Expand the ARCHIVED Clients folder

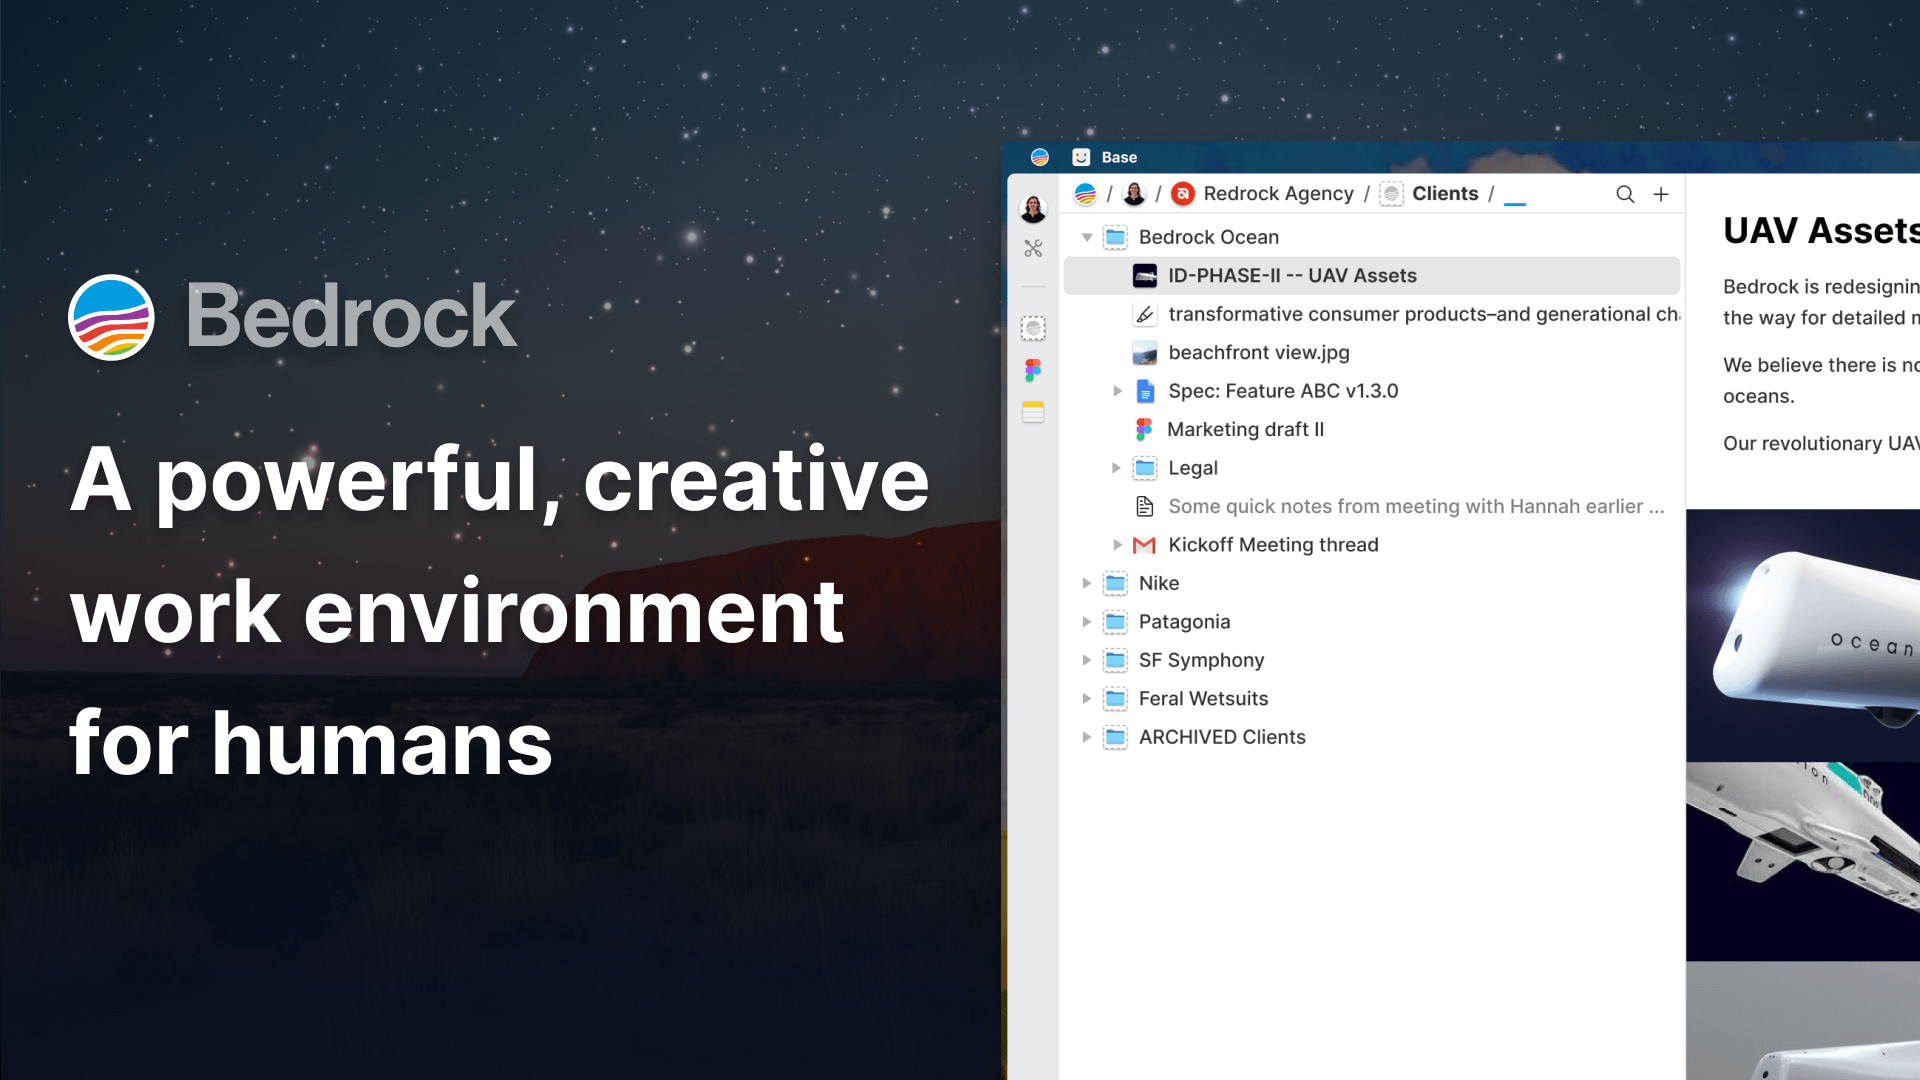pos(1087,737)
